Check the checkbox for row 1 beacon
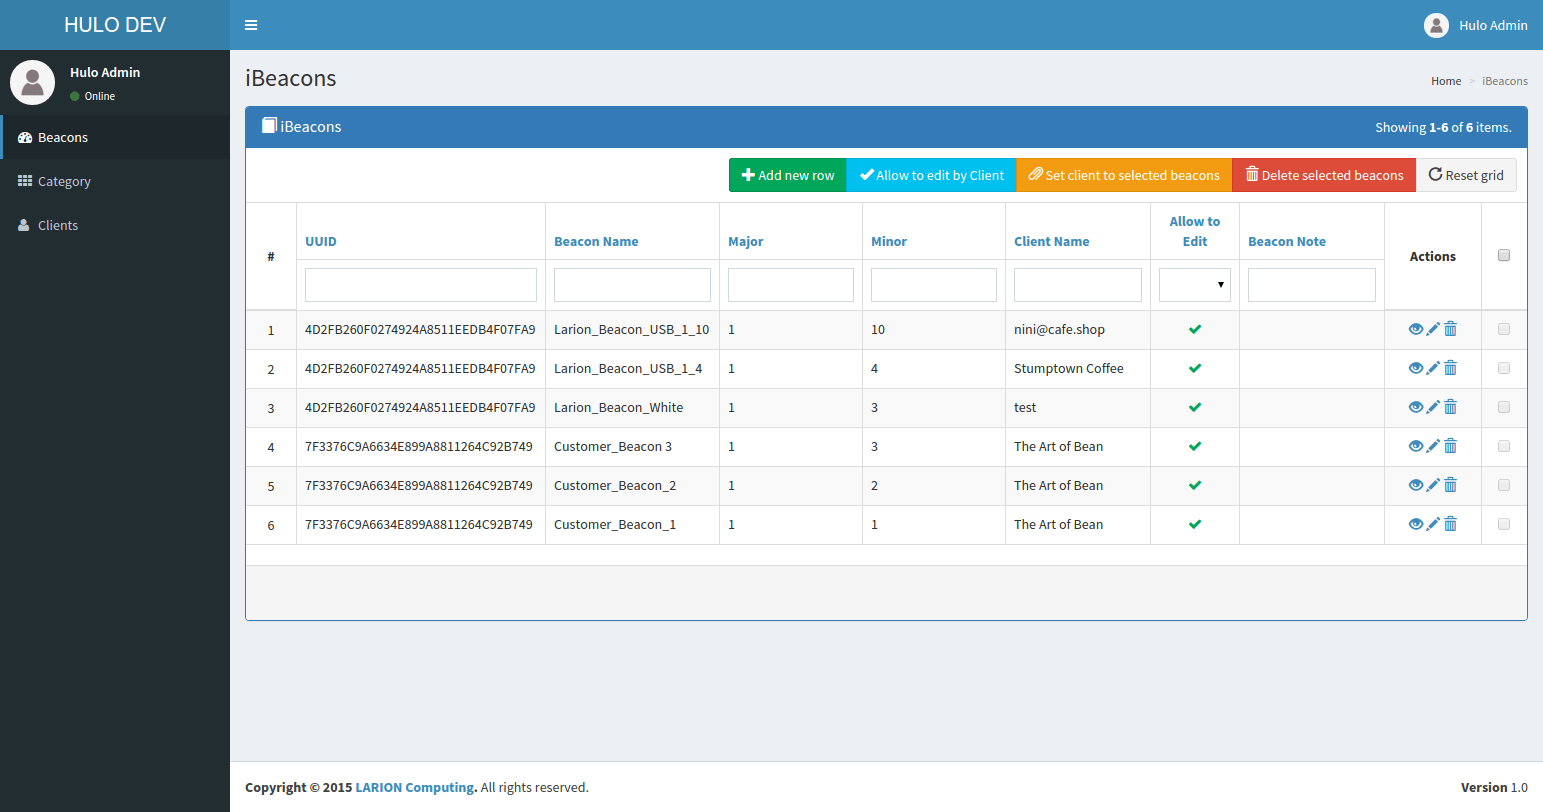Viewport: 1543px width, 812px height. (x=1503, y=329)
